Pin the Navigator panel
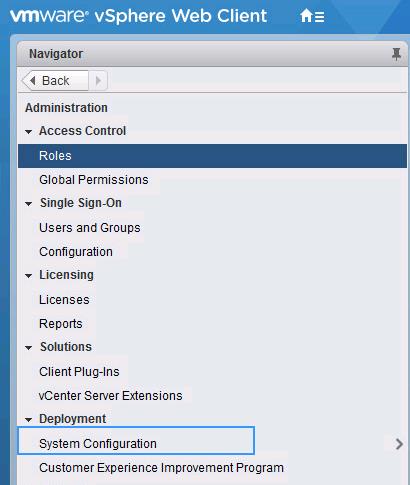The image size is (410, 485). 396,54
